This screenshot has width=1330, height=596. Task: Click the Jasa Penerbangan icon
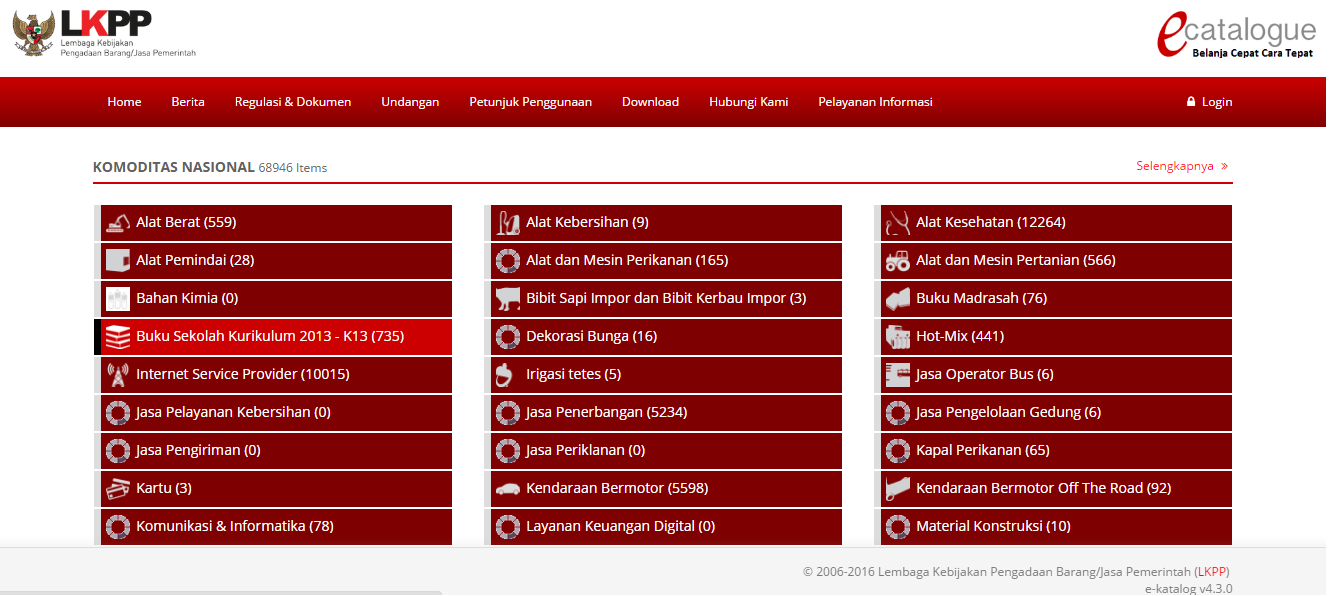pos(508,413)
